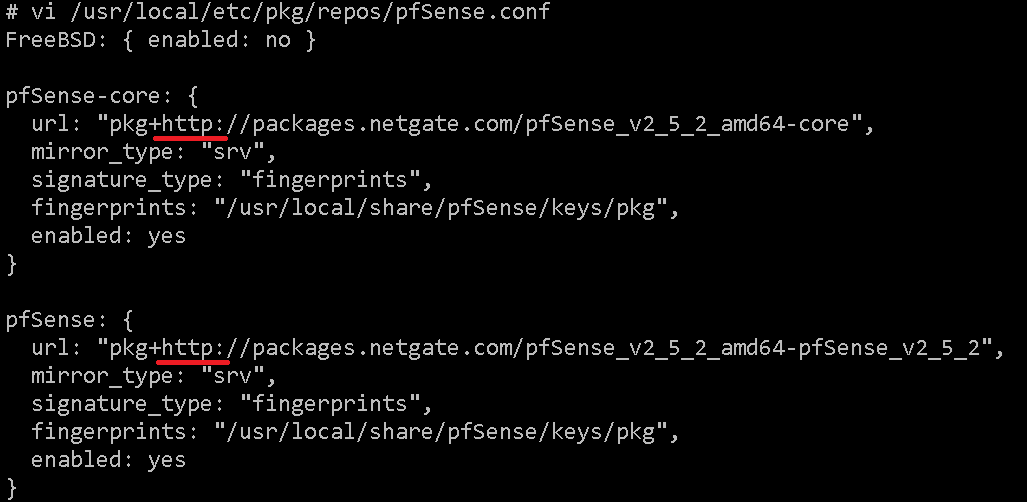The height and width of the screenshot is (502, 1027).
Task: Click mirror_type "srv" in last pfSense block
Action: pyautogui.click(x=237, y=376)
